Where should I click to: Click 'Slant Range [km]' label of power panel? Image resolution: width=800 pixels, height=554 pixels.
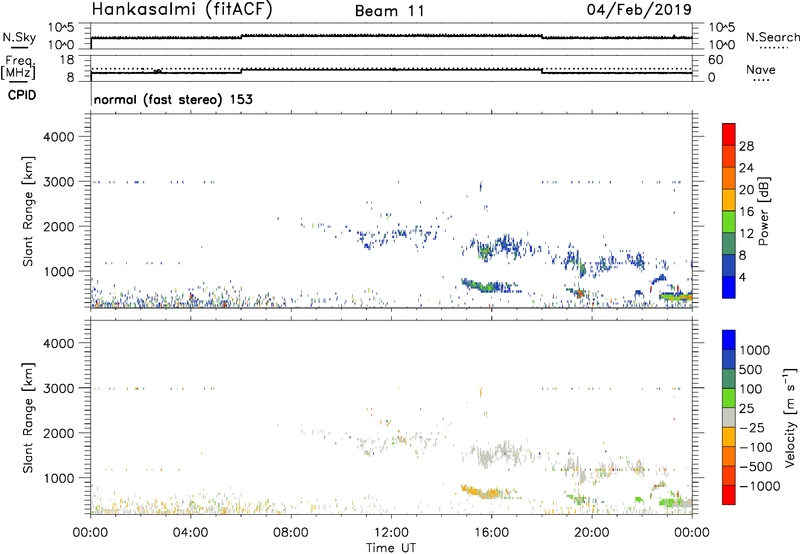[28, 211]
